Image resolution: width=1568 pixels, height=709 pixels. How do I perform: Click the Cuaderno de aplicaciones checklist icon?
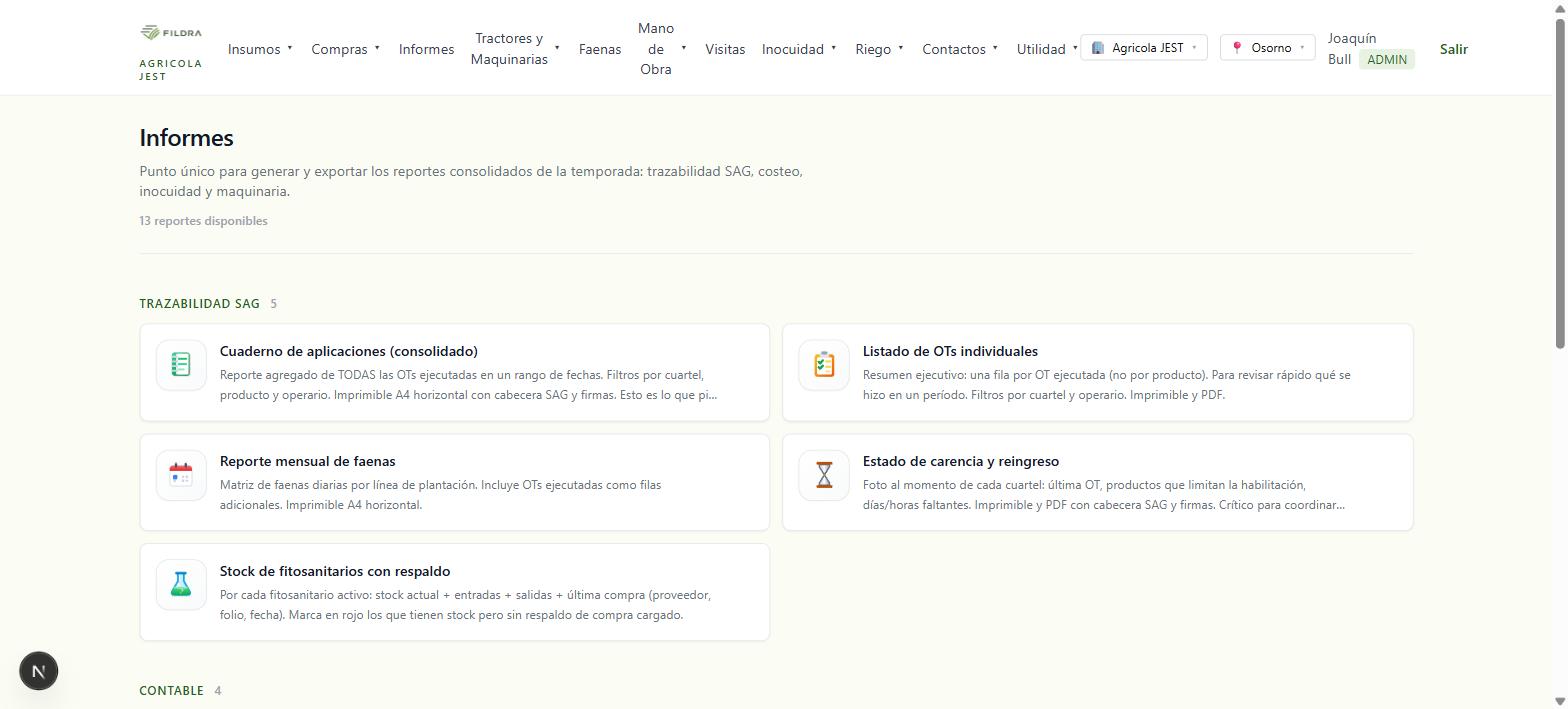point(181,365)
